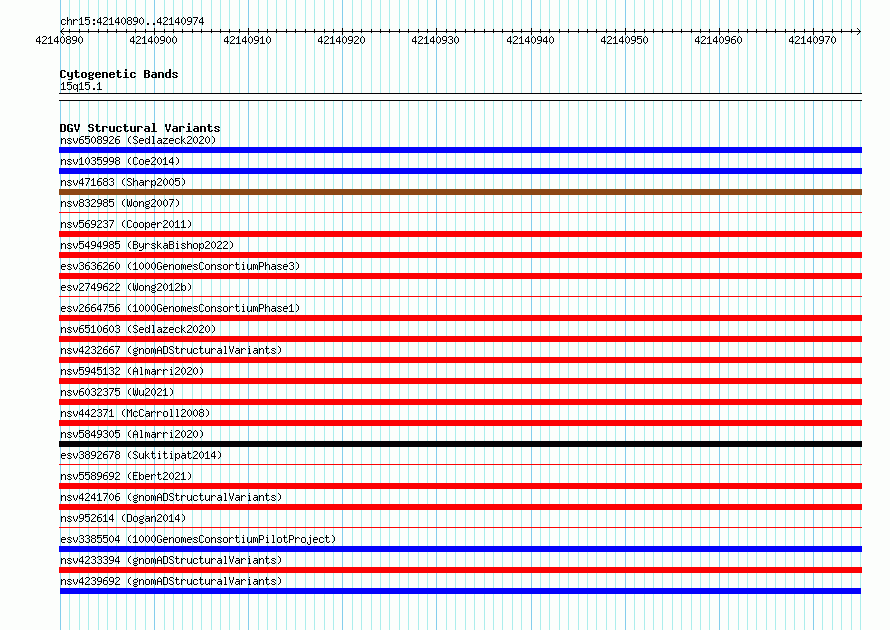Select the red bar under nsv4233394
Viewport: 890px width, 630px height.
pyautogui.click(x=460, y=570)
